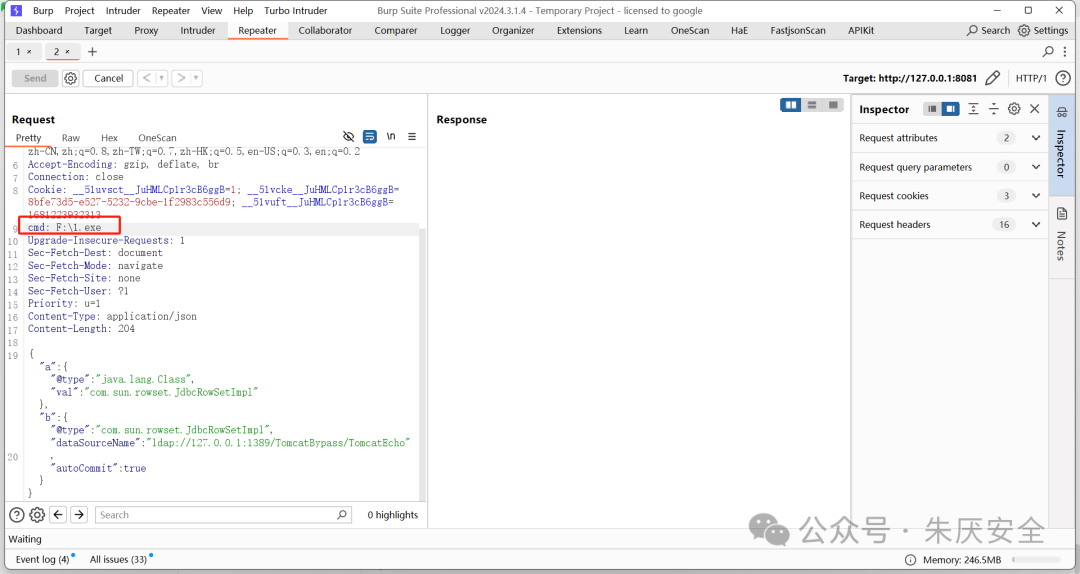The width and height of the screenshot is (1080, 574).
Task: Close Repeater tab 1
Action: (x=29, y=52)
